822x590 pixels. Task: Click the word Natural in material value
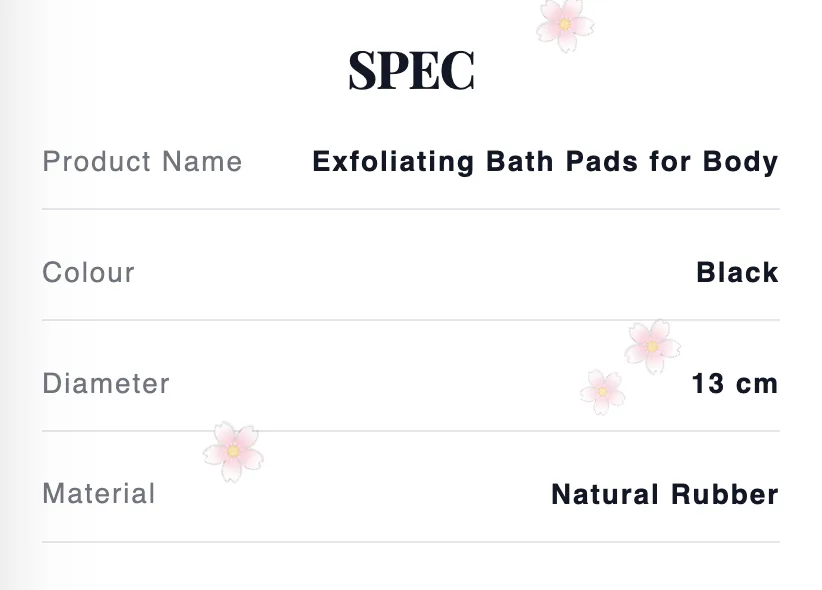tap(605, 495)
